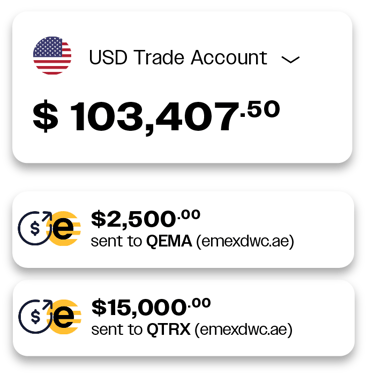375x388 pixels.
Task: Open the $15,000.00 transaction card
Action: coord(184,318)
